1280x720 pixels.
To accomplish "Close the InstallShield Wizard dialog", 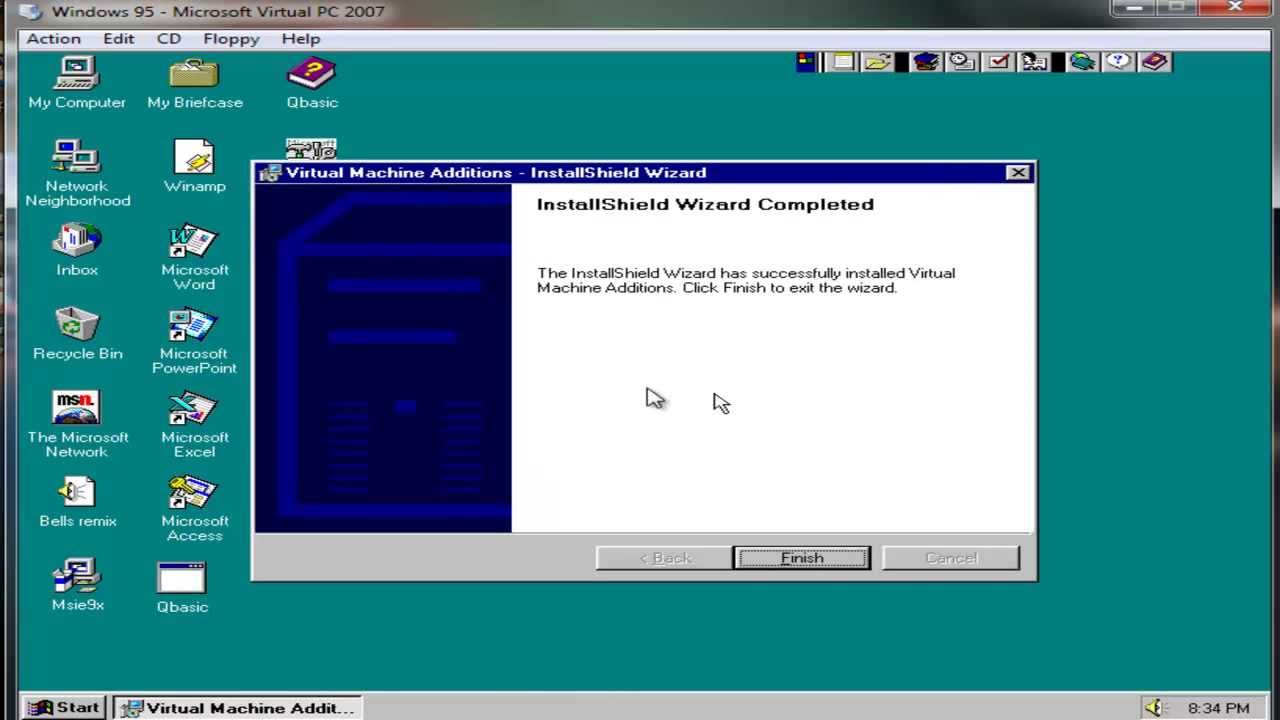I will click(1018, 173).
